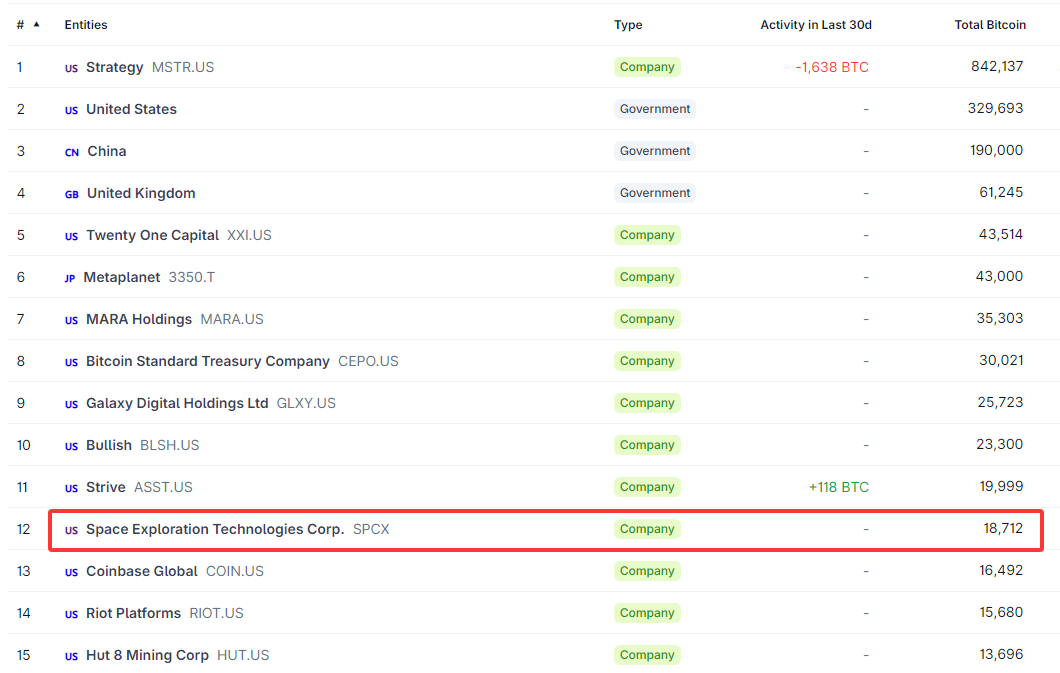Click the US code beside Coinbase Global
The image size is (1060, 673).
point(71,572)
